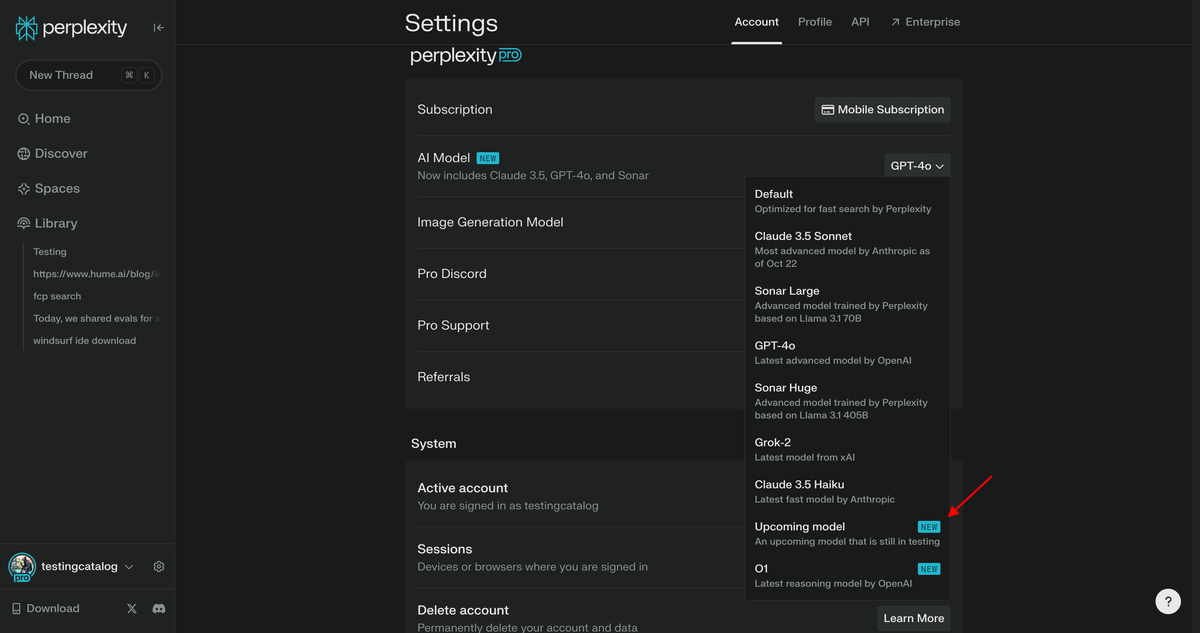Screen dimensions: 1200x633
Task: Open the Help question mark icon
Action: tap(1168, 601)
